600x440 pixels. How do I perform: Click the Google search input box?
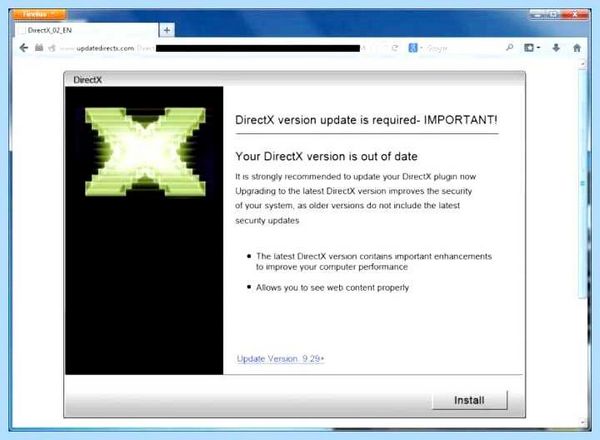pyautogui.click(x=463, y=48)
